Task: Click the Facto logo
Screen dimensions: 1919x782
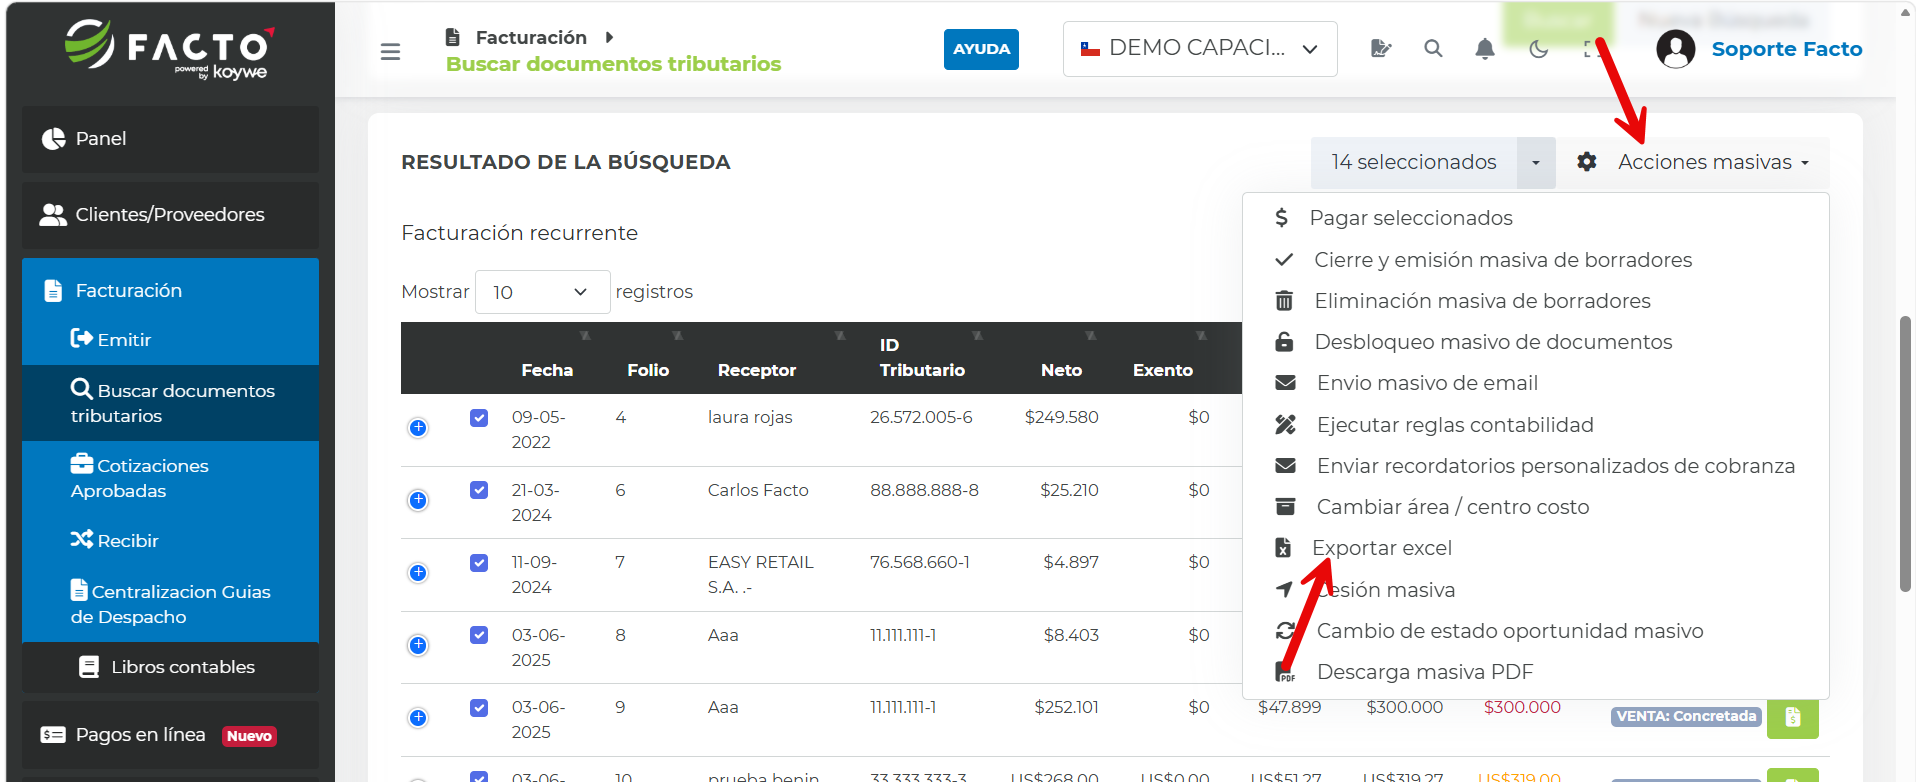Action: coord(170,50)
